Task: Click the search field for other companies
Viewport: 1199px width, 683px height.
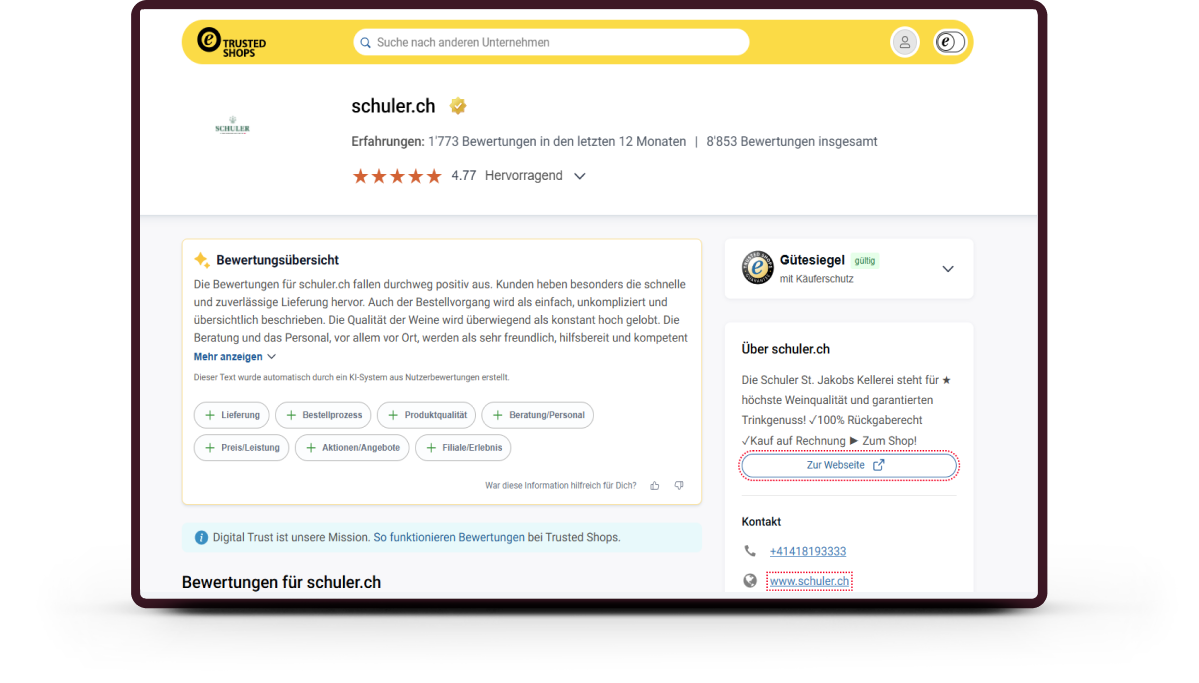Action: [551, 42]
